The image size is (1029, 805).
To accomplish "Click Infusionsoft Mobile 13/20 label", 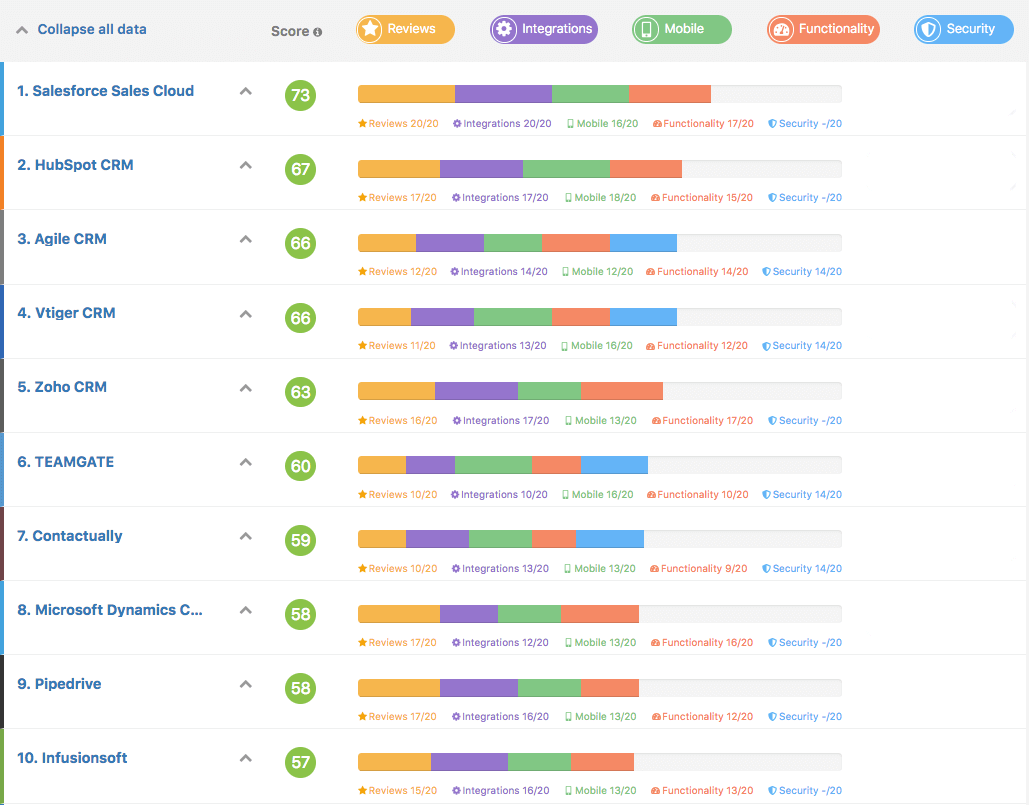I will pyautogui.click(x=600, y=791).
